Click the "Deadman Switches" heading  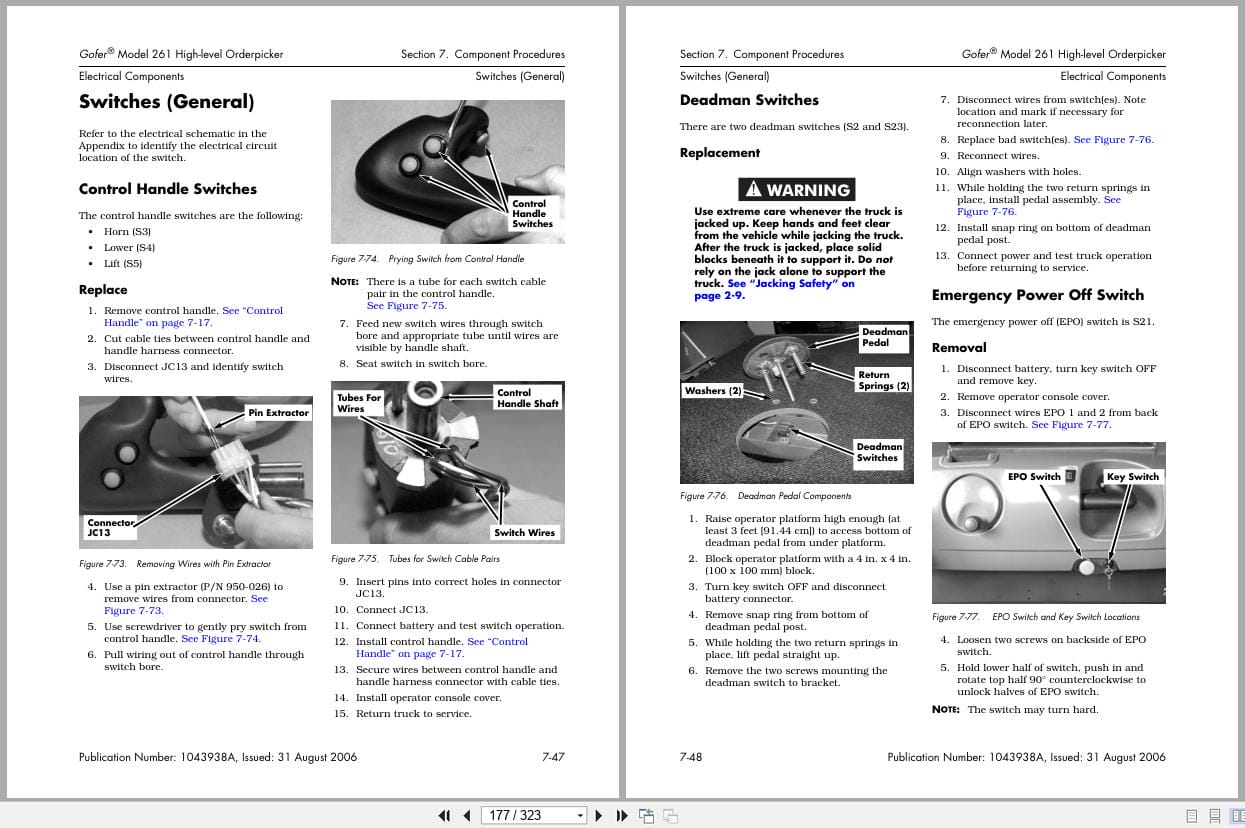pos(749,100)
